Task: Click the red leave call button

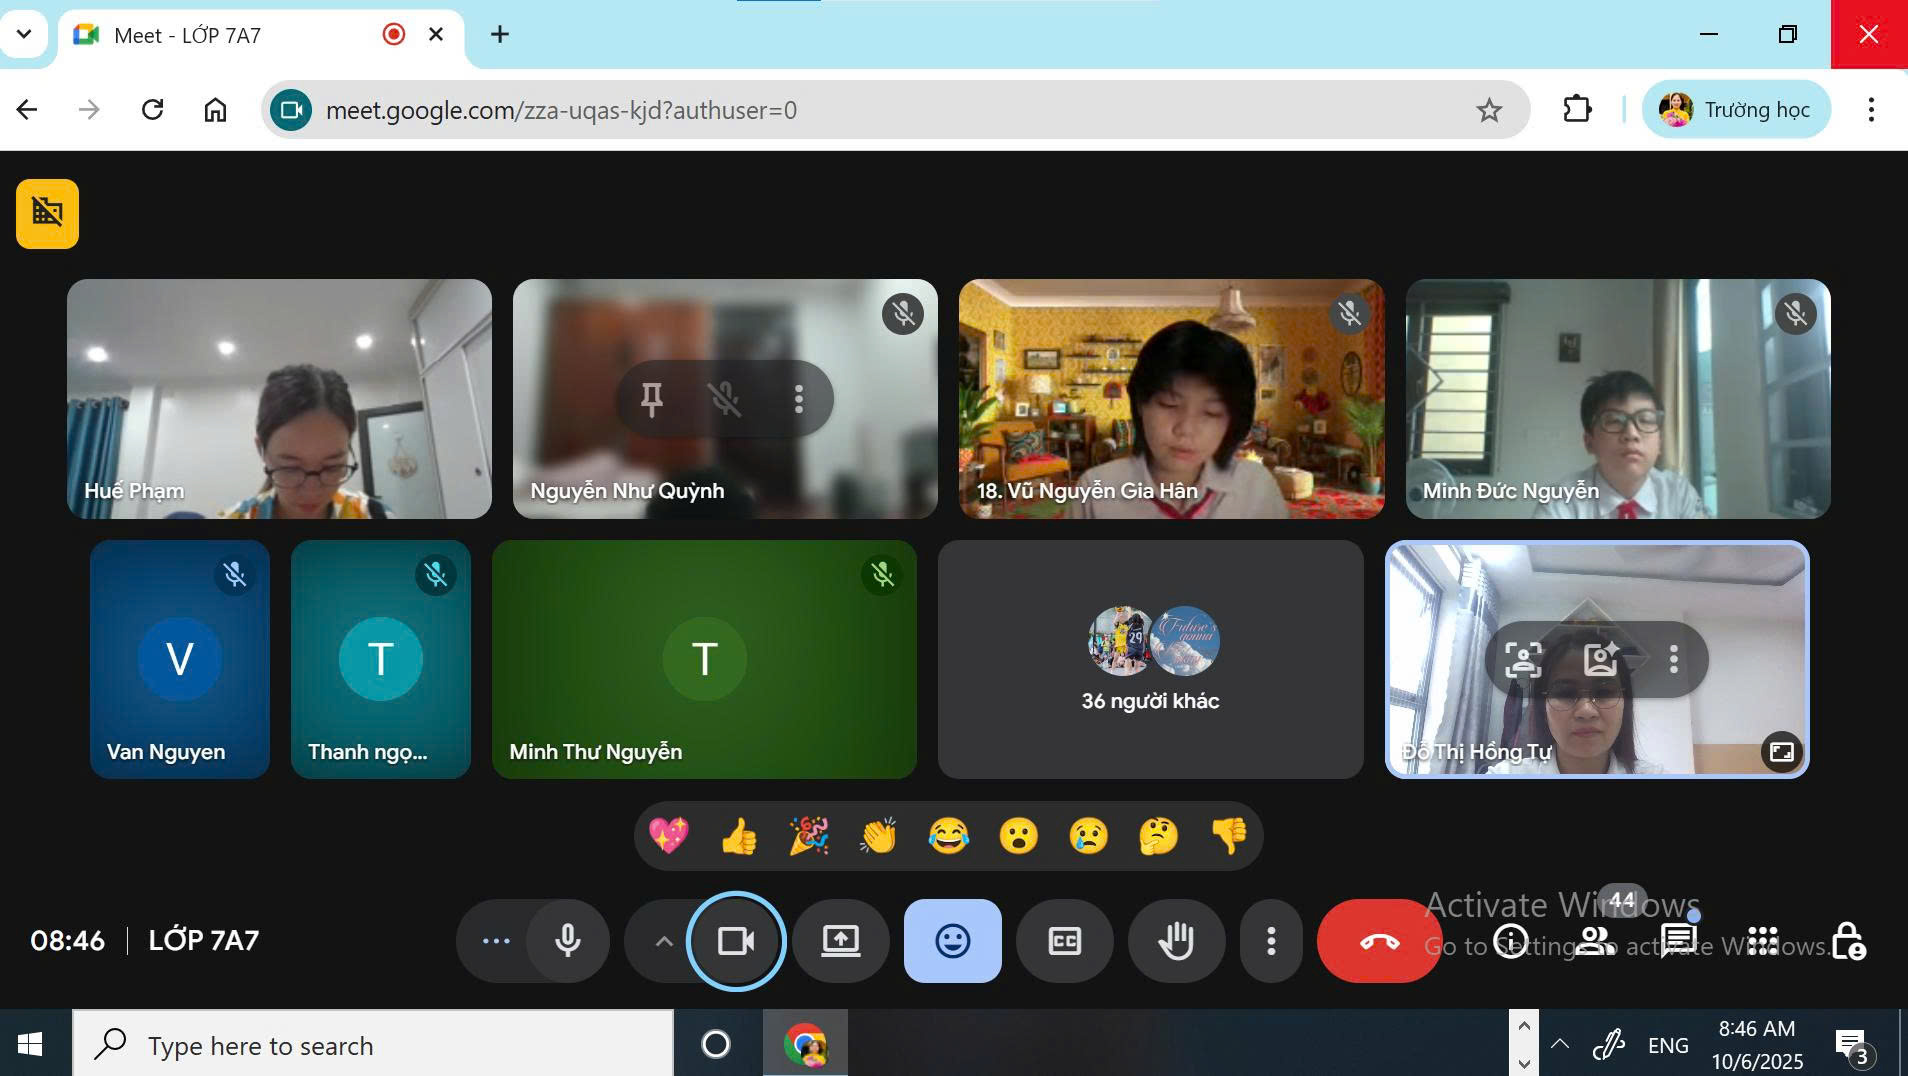Action: [1378, 941]
